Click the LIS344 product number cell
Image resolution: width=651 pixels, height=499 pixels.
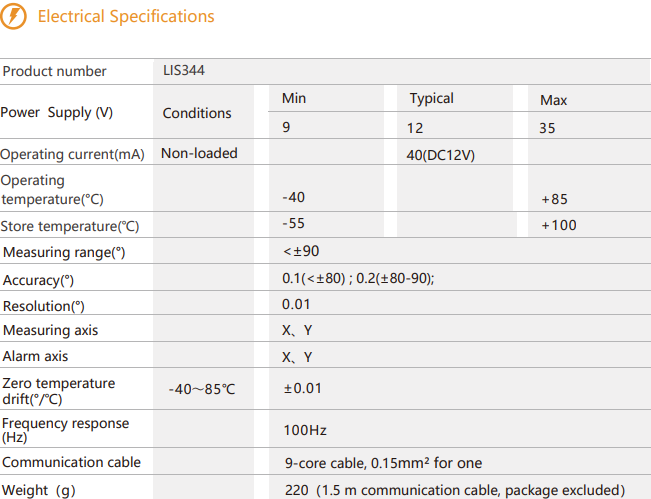(x=185, y=71)
